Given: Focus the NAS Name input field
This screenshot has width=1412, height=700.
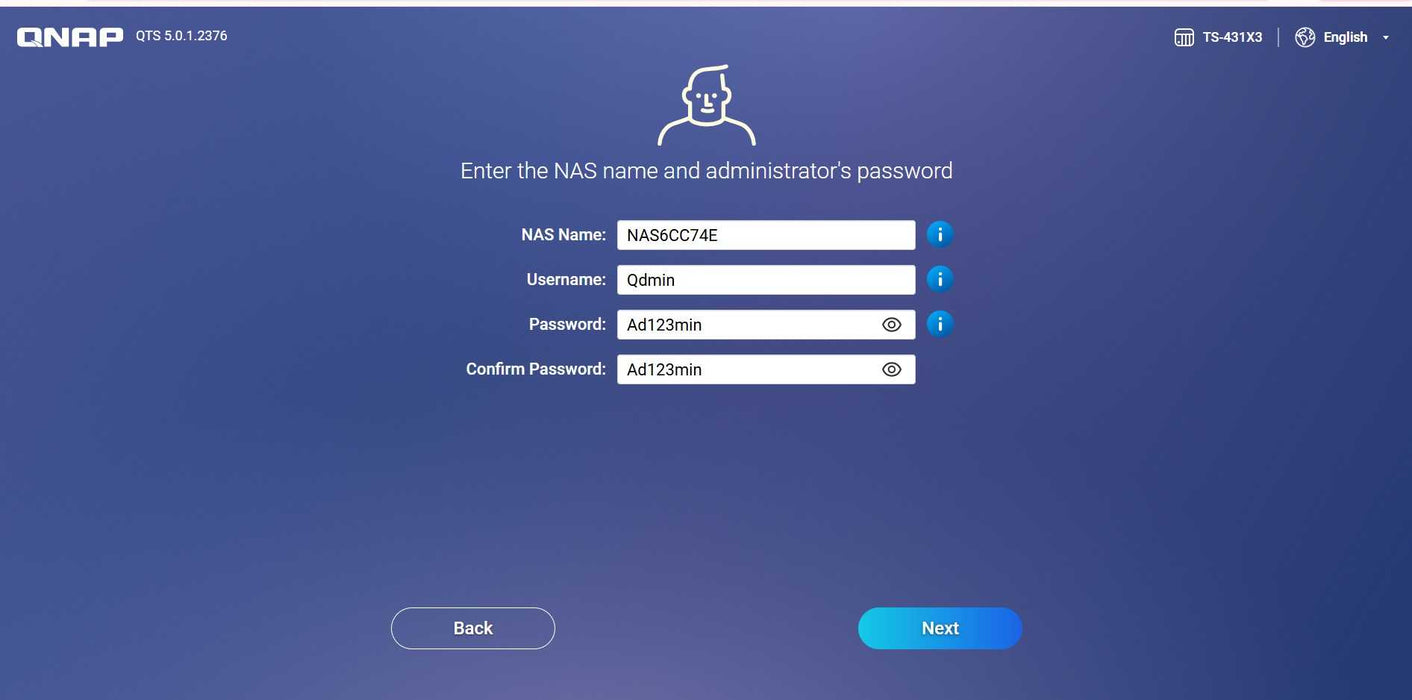Looking at the screenshot, I should click(766, 235).
